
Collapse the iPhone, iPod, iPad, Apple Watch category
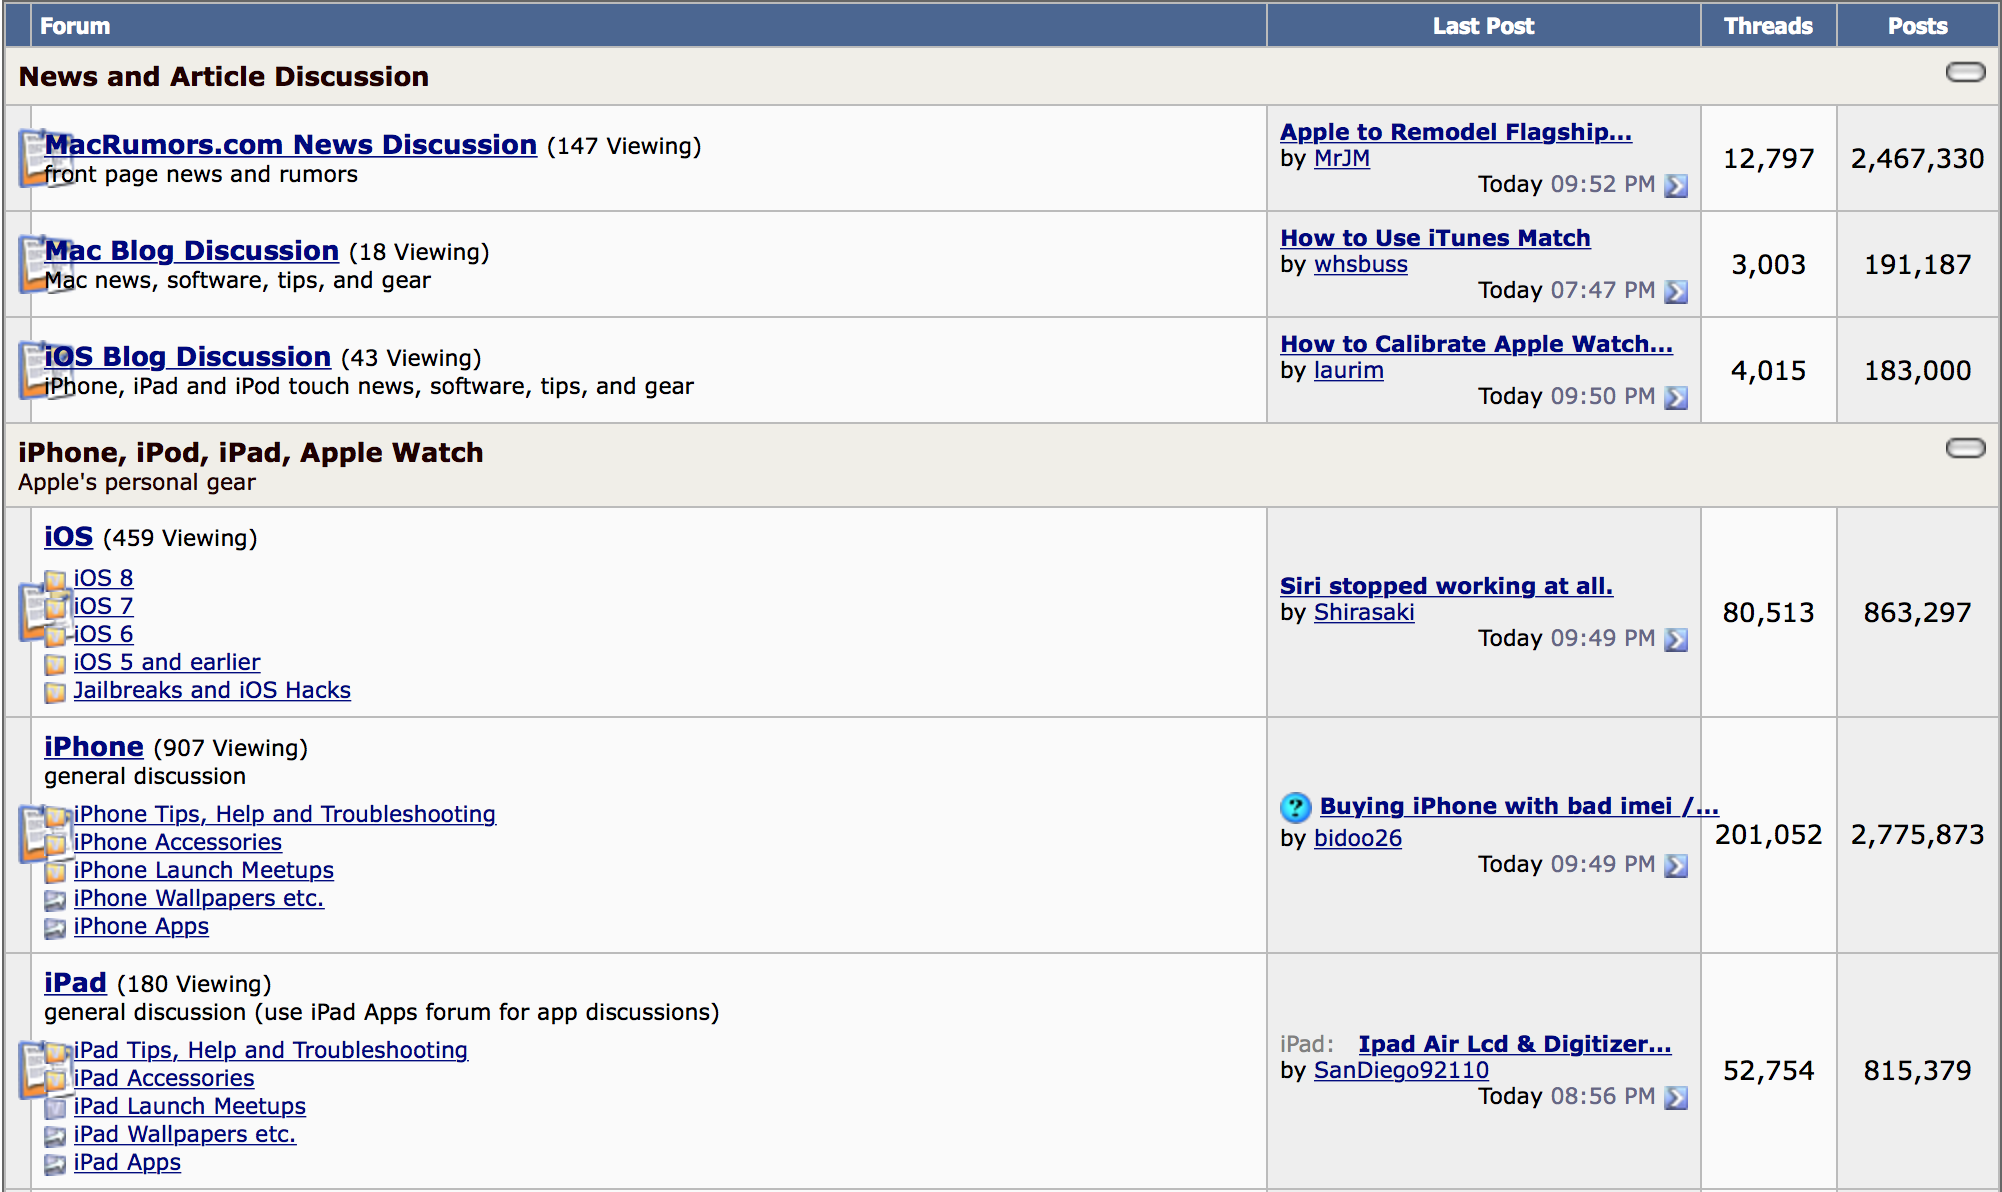tap(1965, 448)
